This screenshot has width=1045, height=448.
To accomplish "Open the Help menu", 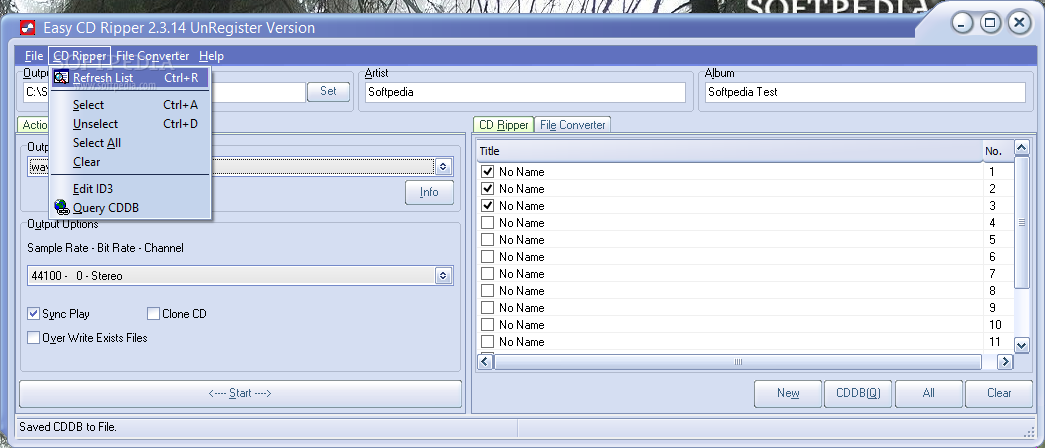I will [211, 56].
